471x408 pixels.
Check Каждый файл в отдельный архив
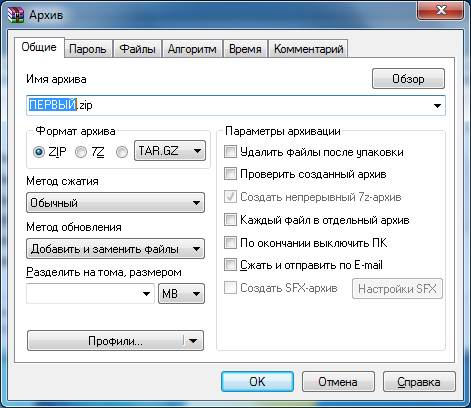[230, 220]
